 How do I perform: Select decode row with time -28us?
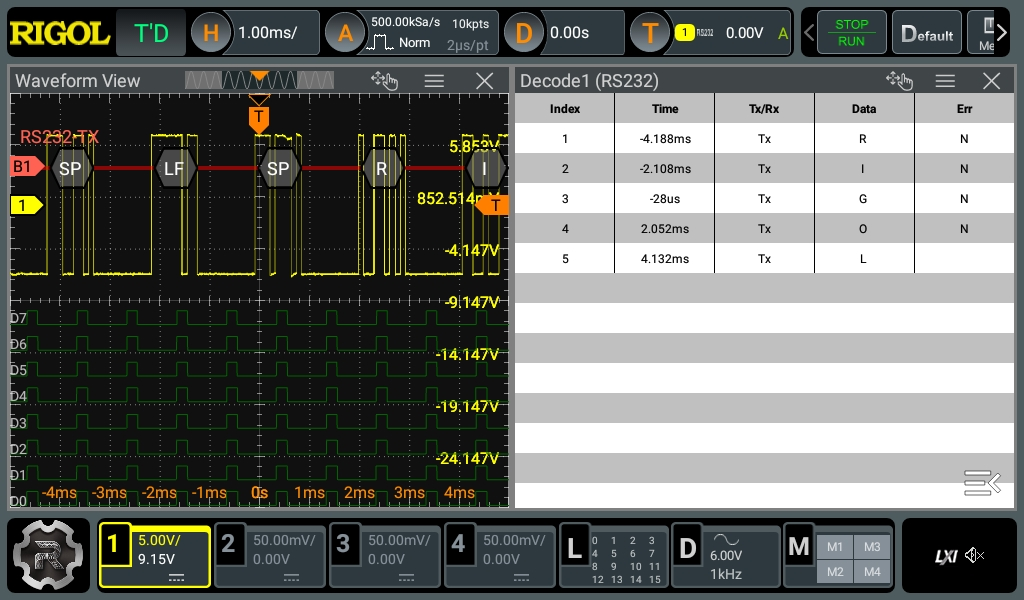pyautogui.click(x=764, y=198)
